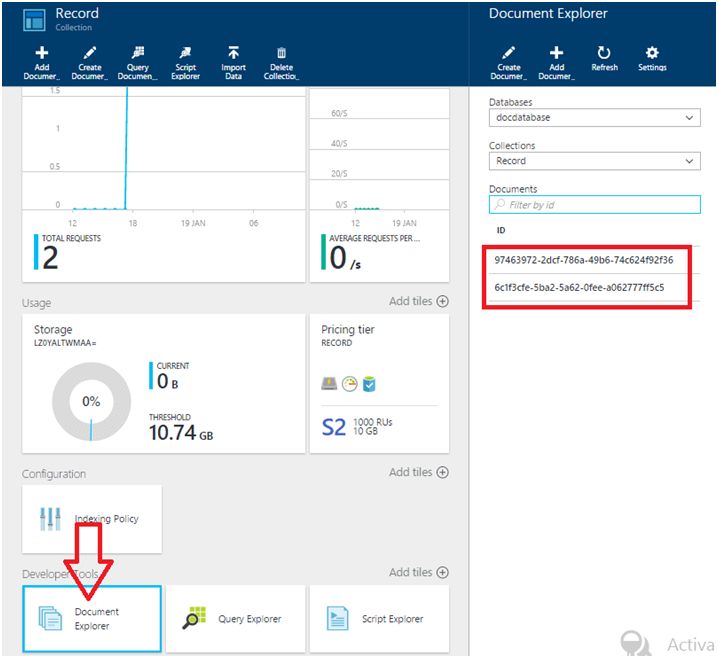
Task: Open the Indexing Policy tile
Action: pos(92,519)
